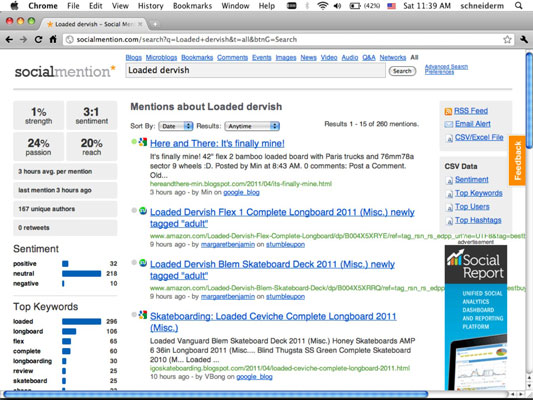The width and height of the screenshot is (533, 400).
Task: Open Loaded Dervish Flex 1 Complete Longboard result
Action: point(282,218)
